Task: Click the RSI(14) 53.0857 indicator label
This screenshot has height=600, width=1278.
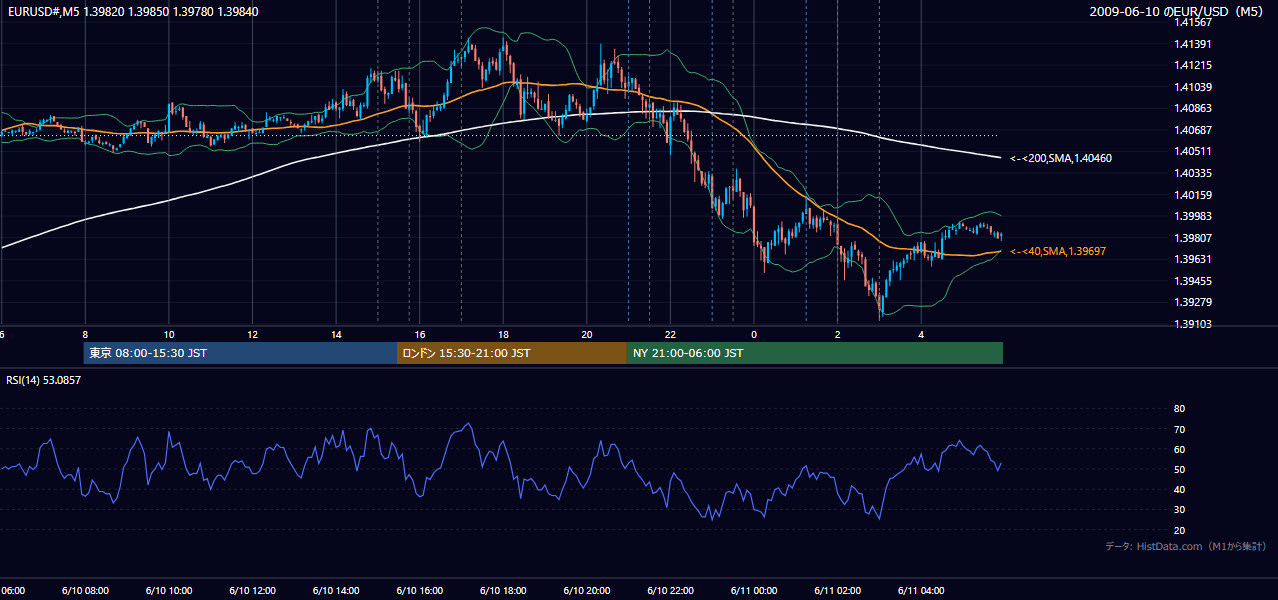Action: pos(42,380)
